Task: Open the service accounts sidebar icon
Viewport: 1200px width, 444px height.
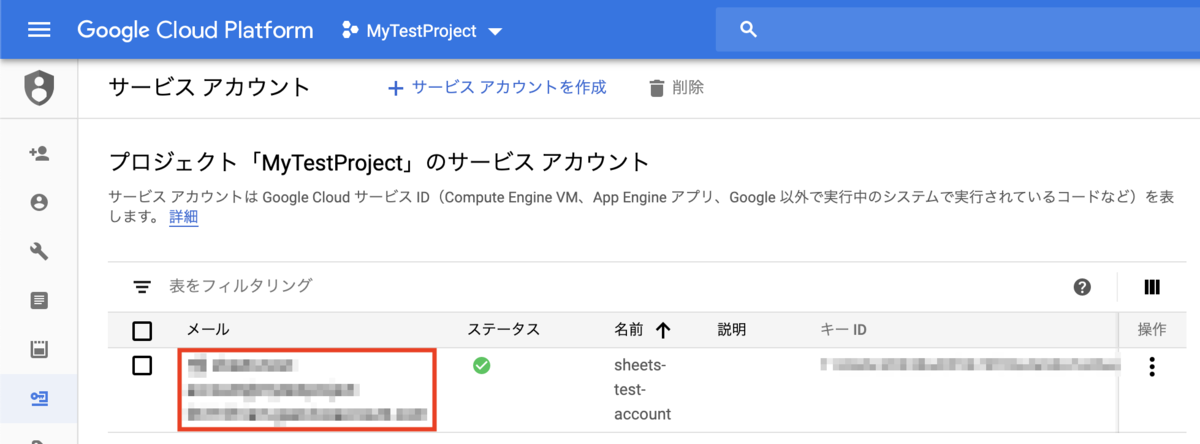Action: (39, 399)
